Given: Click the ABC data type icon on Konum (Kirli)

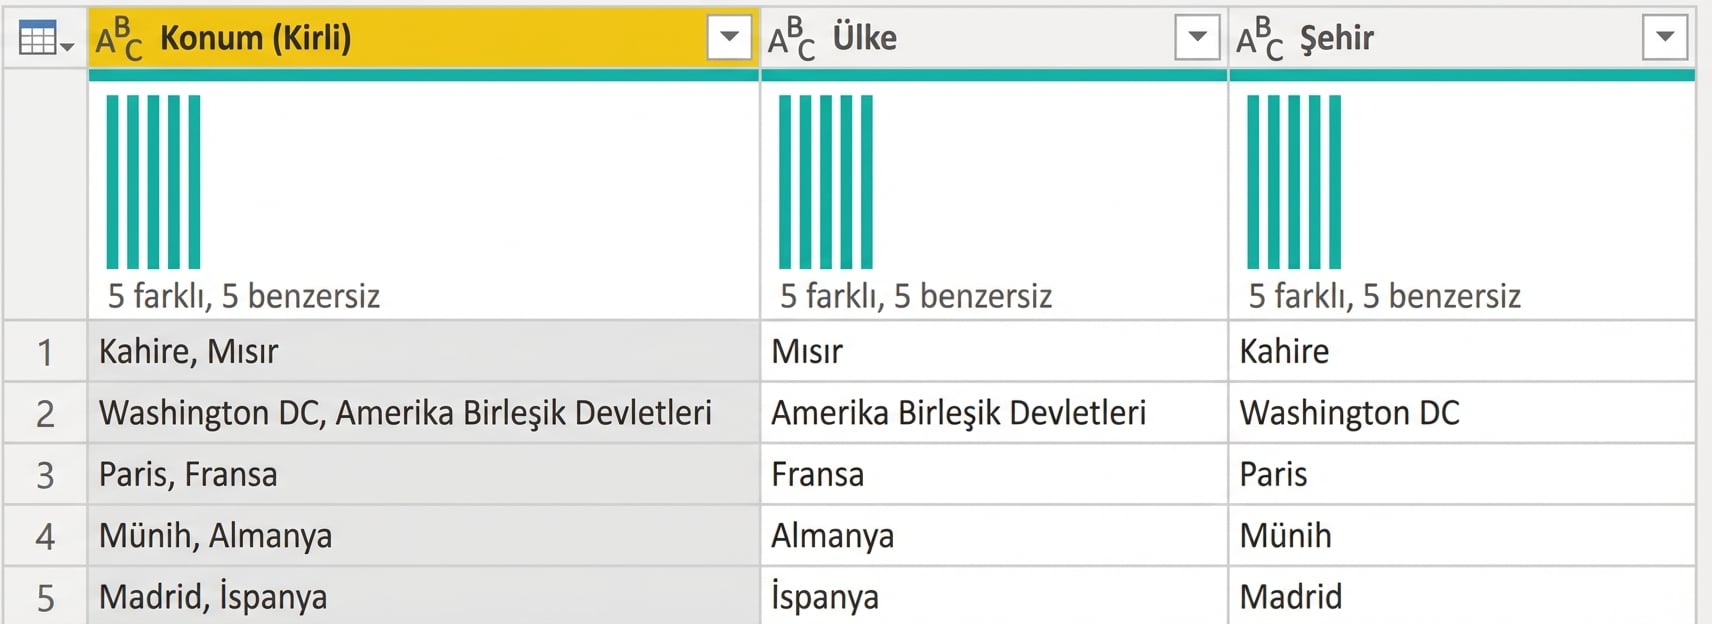Looking at the screenshot, I should coord(118,38).
